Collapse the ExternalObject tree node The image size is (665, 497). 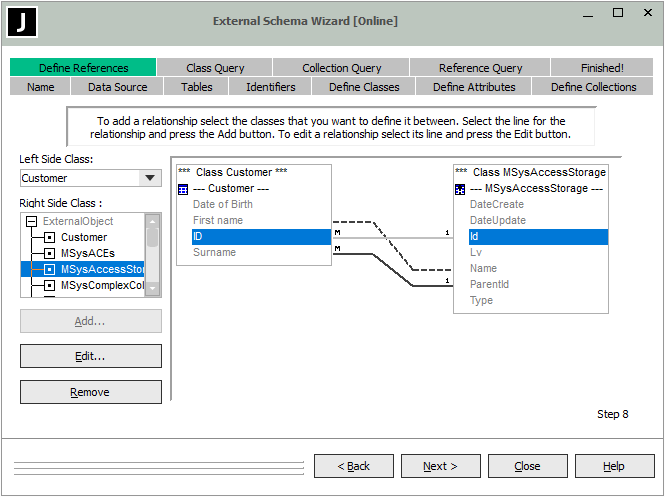(31, 222)
